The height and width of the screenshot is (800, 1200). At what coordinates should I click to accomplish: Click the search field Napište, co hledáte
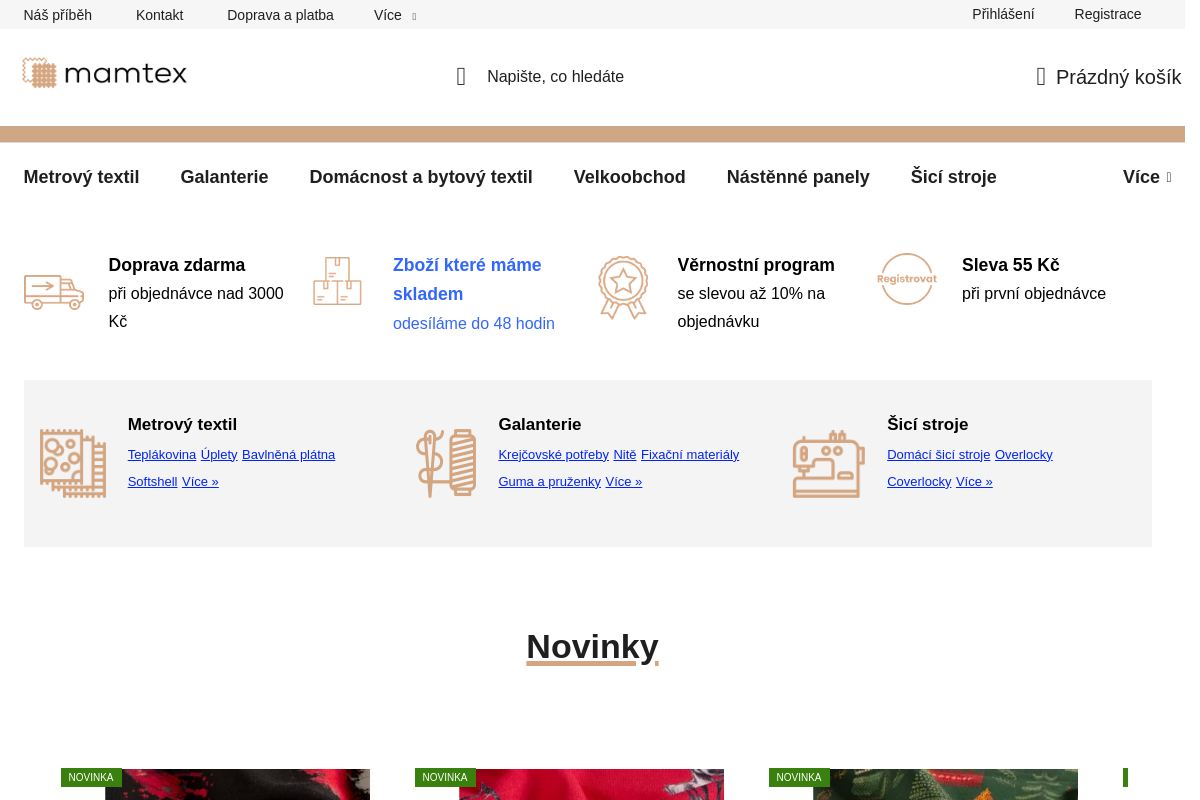tap(555, 77)
